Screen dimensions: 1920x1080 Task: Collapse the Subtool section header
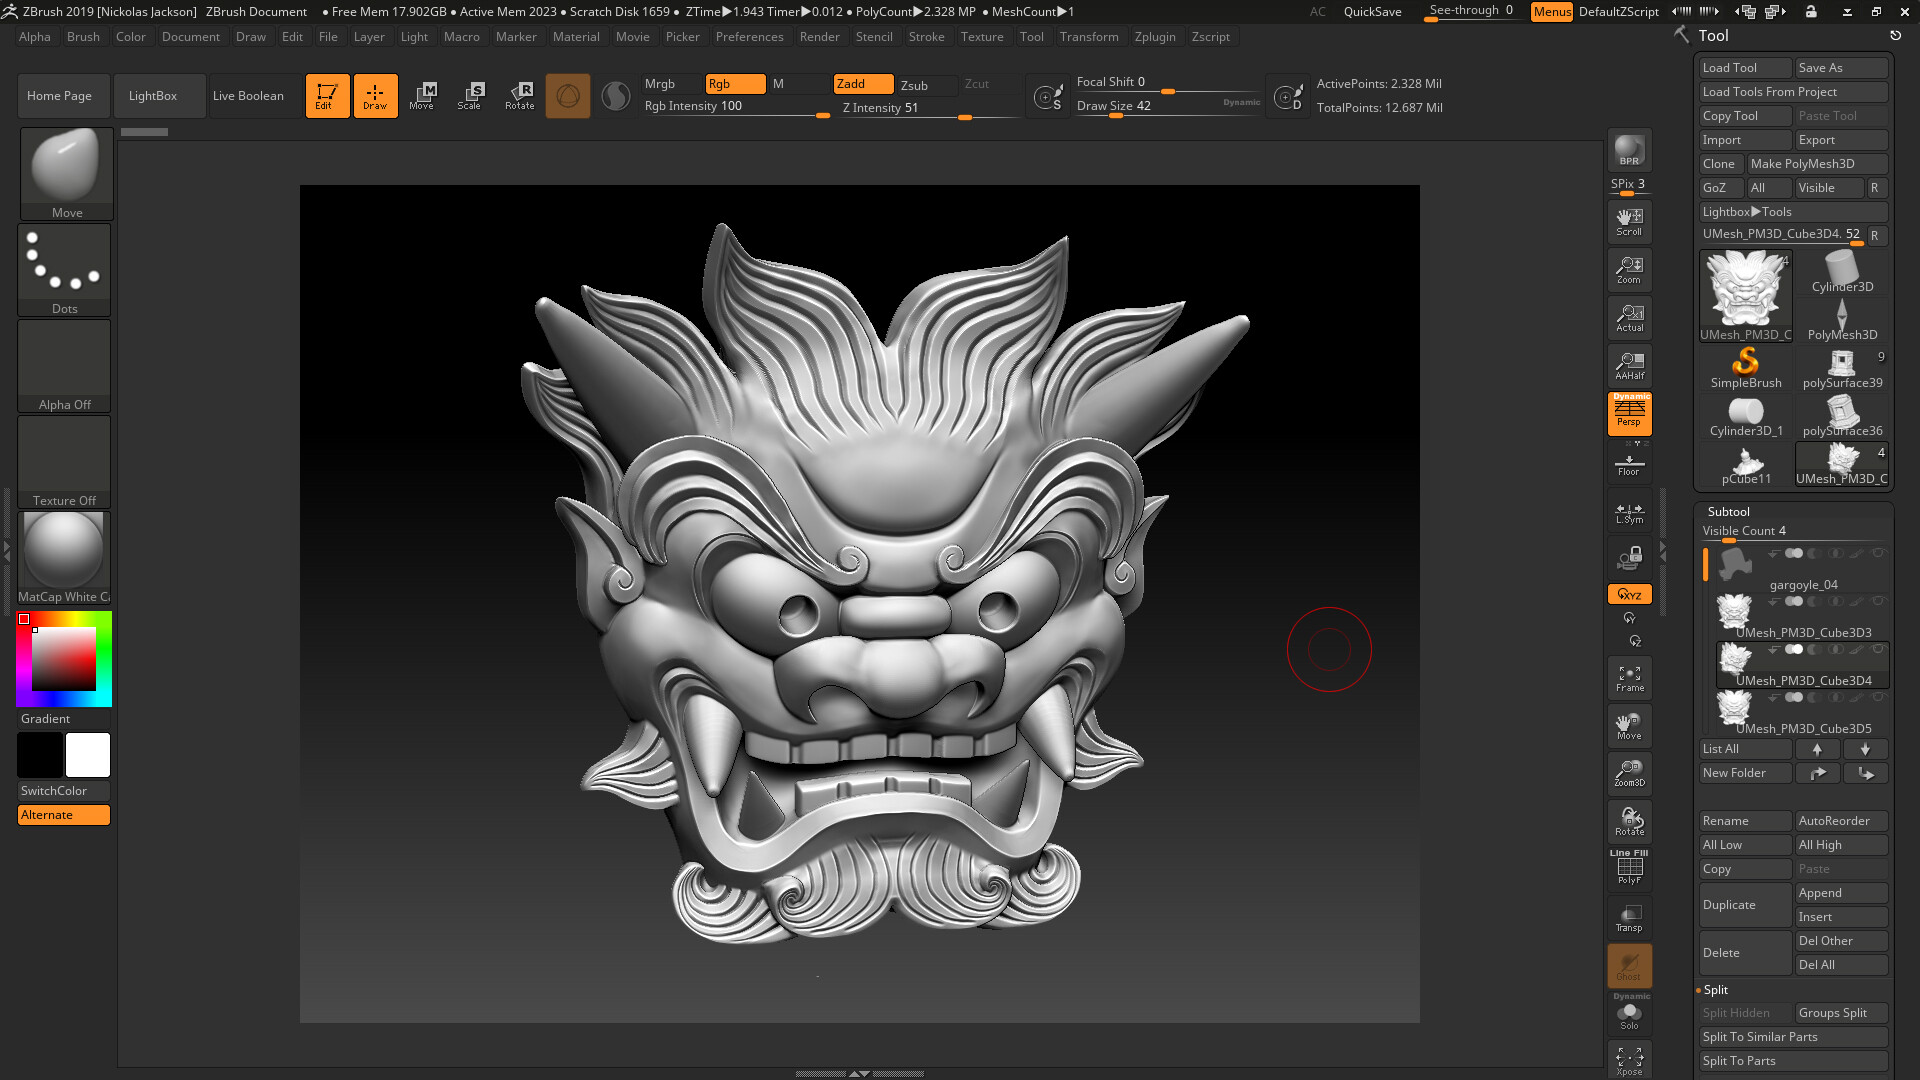pyautogui.click(x=1728, y=512)
